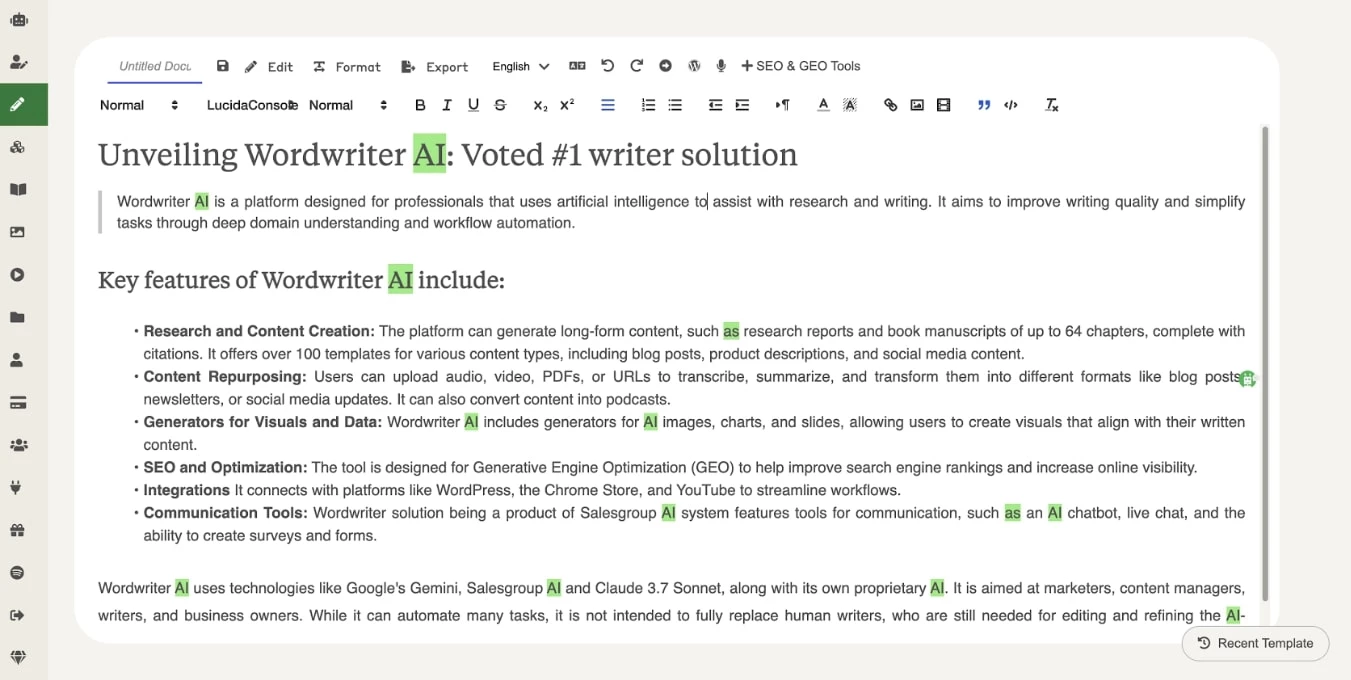Toggle italic formatting

pos(447,105)
